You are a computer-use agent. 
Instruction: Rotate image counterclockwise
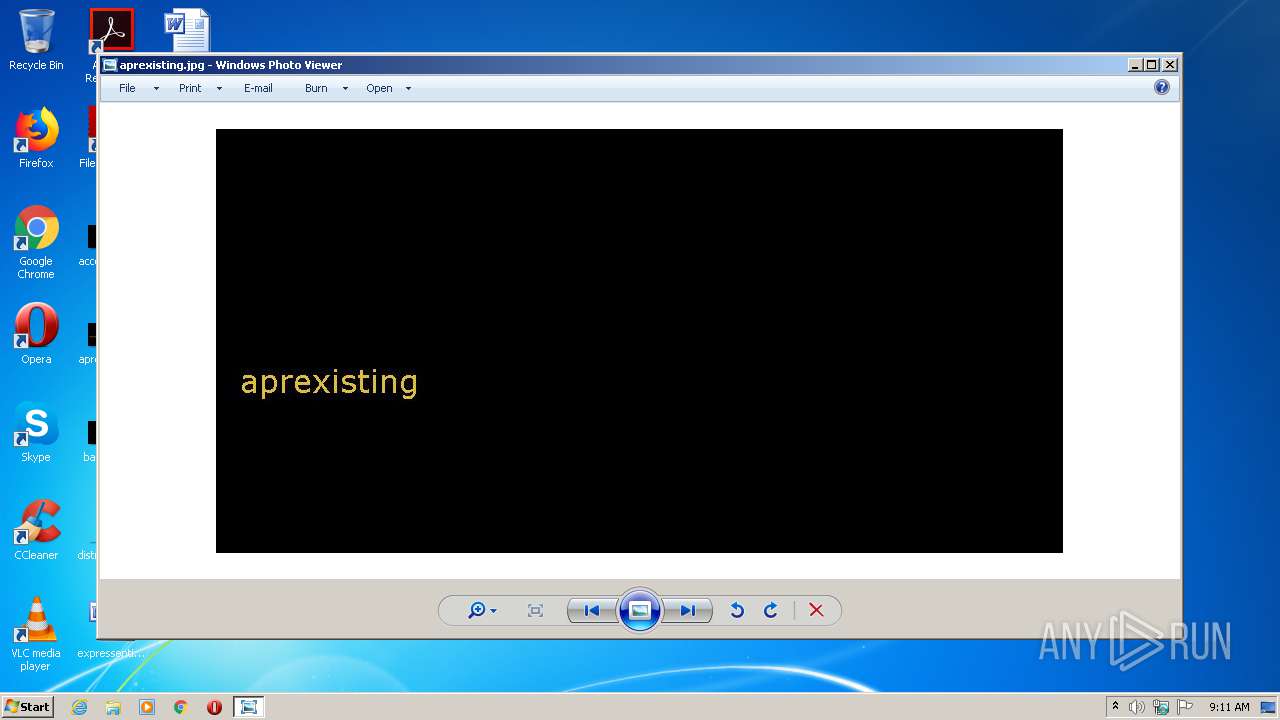click(737, 610)
